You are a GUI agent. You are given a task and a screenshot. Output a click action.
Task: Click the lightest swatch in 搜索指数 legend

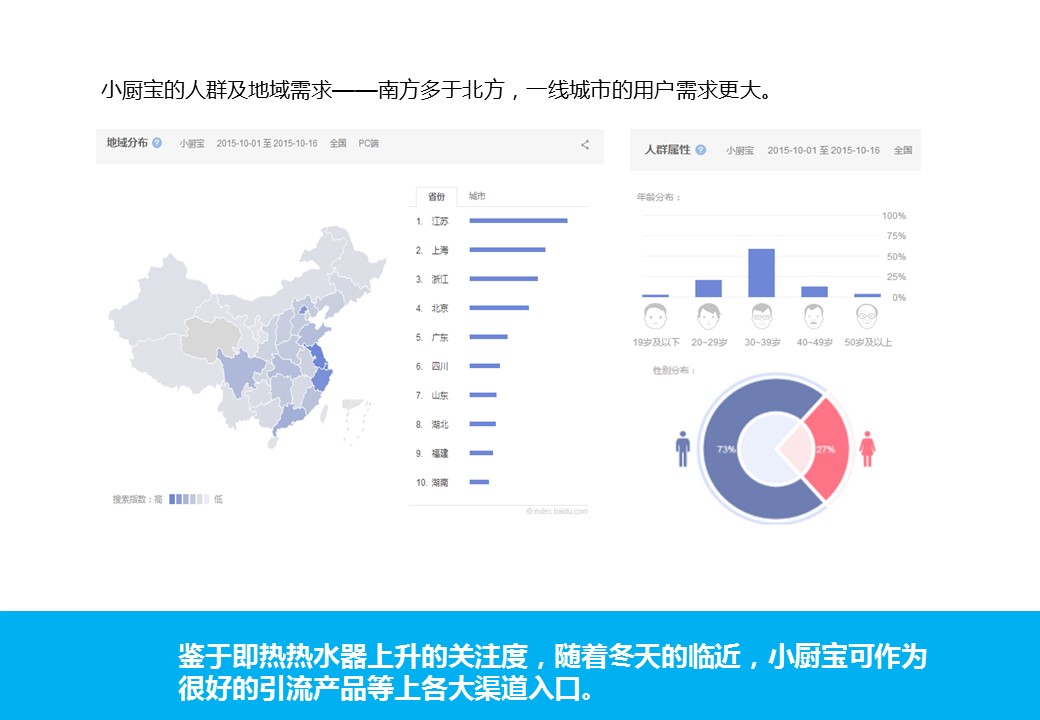tap(206, 499)
